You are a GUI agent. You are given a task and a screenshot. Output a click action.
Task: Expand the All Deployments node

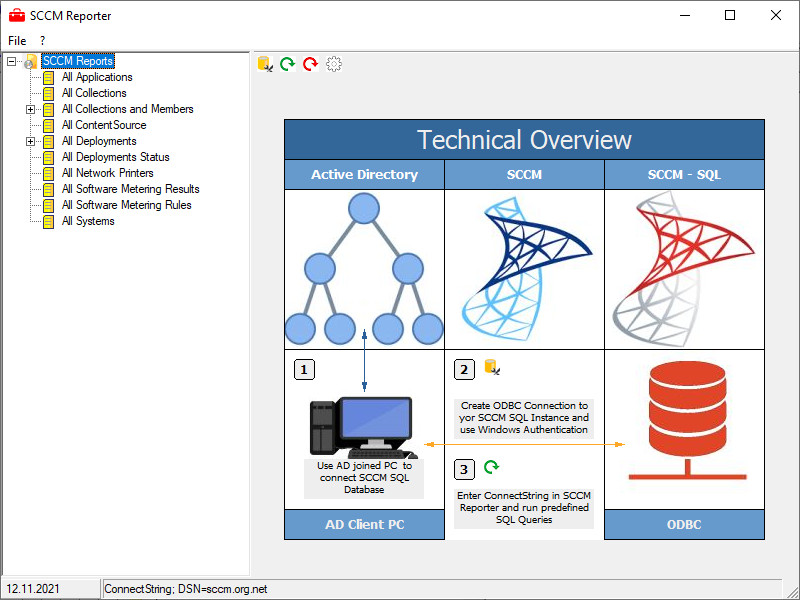coord(31,141)
